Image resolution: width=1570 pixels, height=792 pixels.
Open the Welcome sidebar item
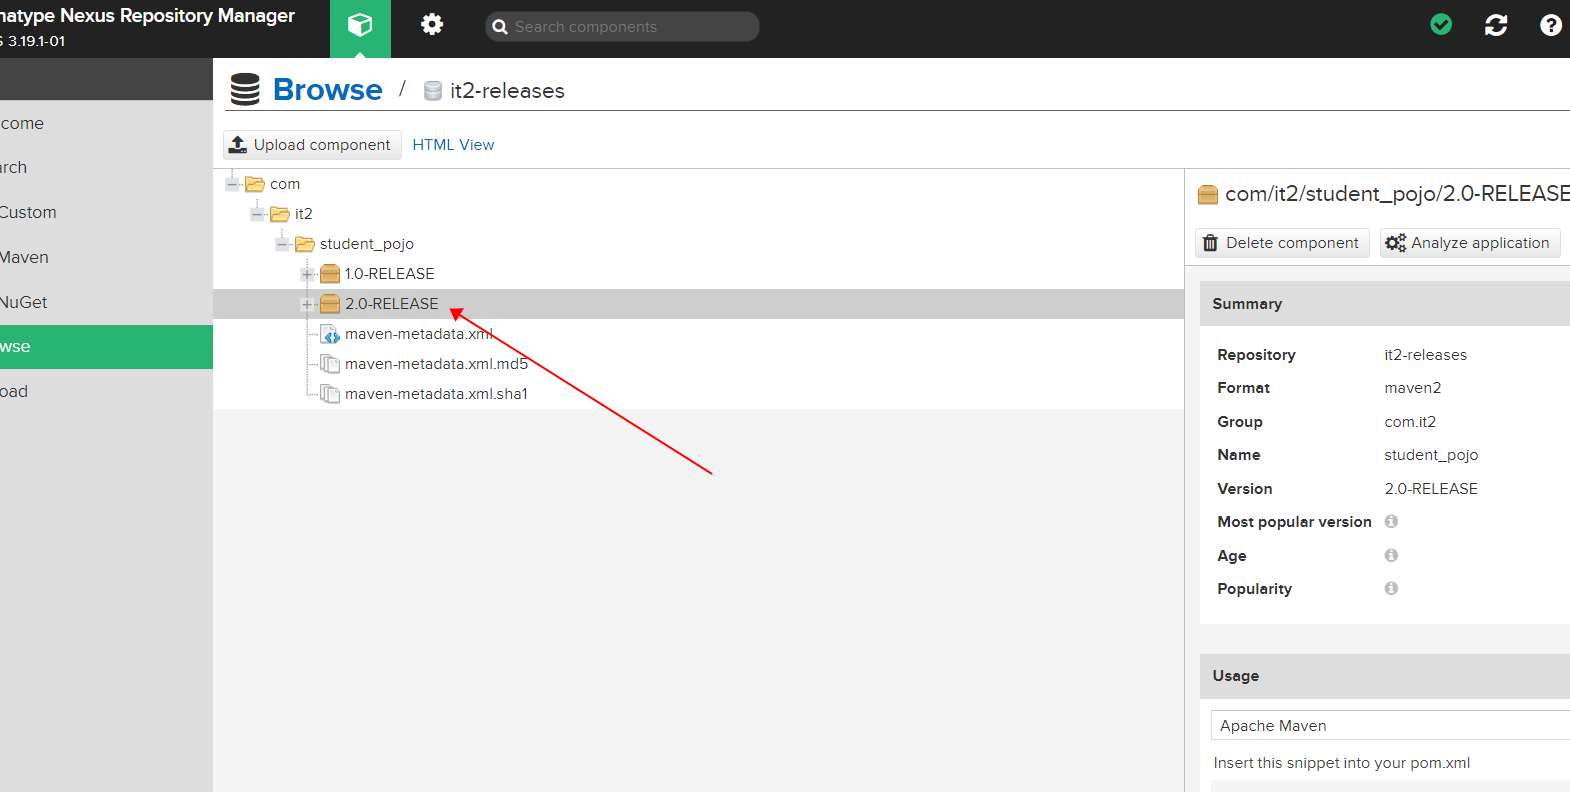point(106,123)
